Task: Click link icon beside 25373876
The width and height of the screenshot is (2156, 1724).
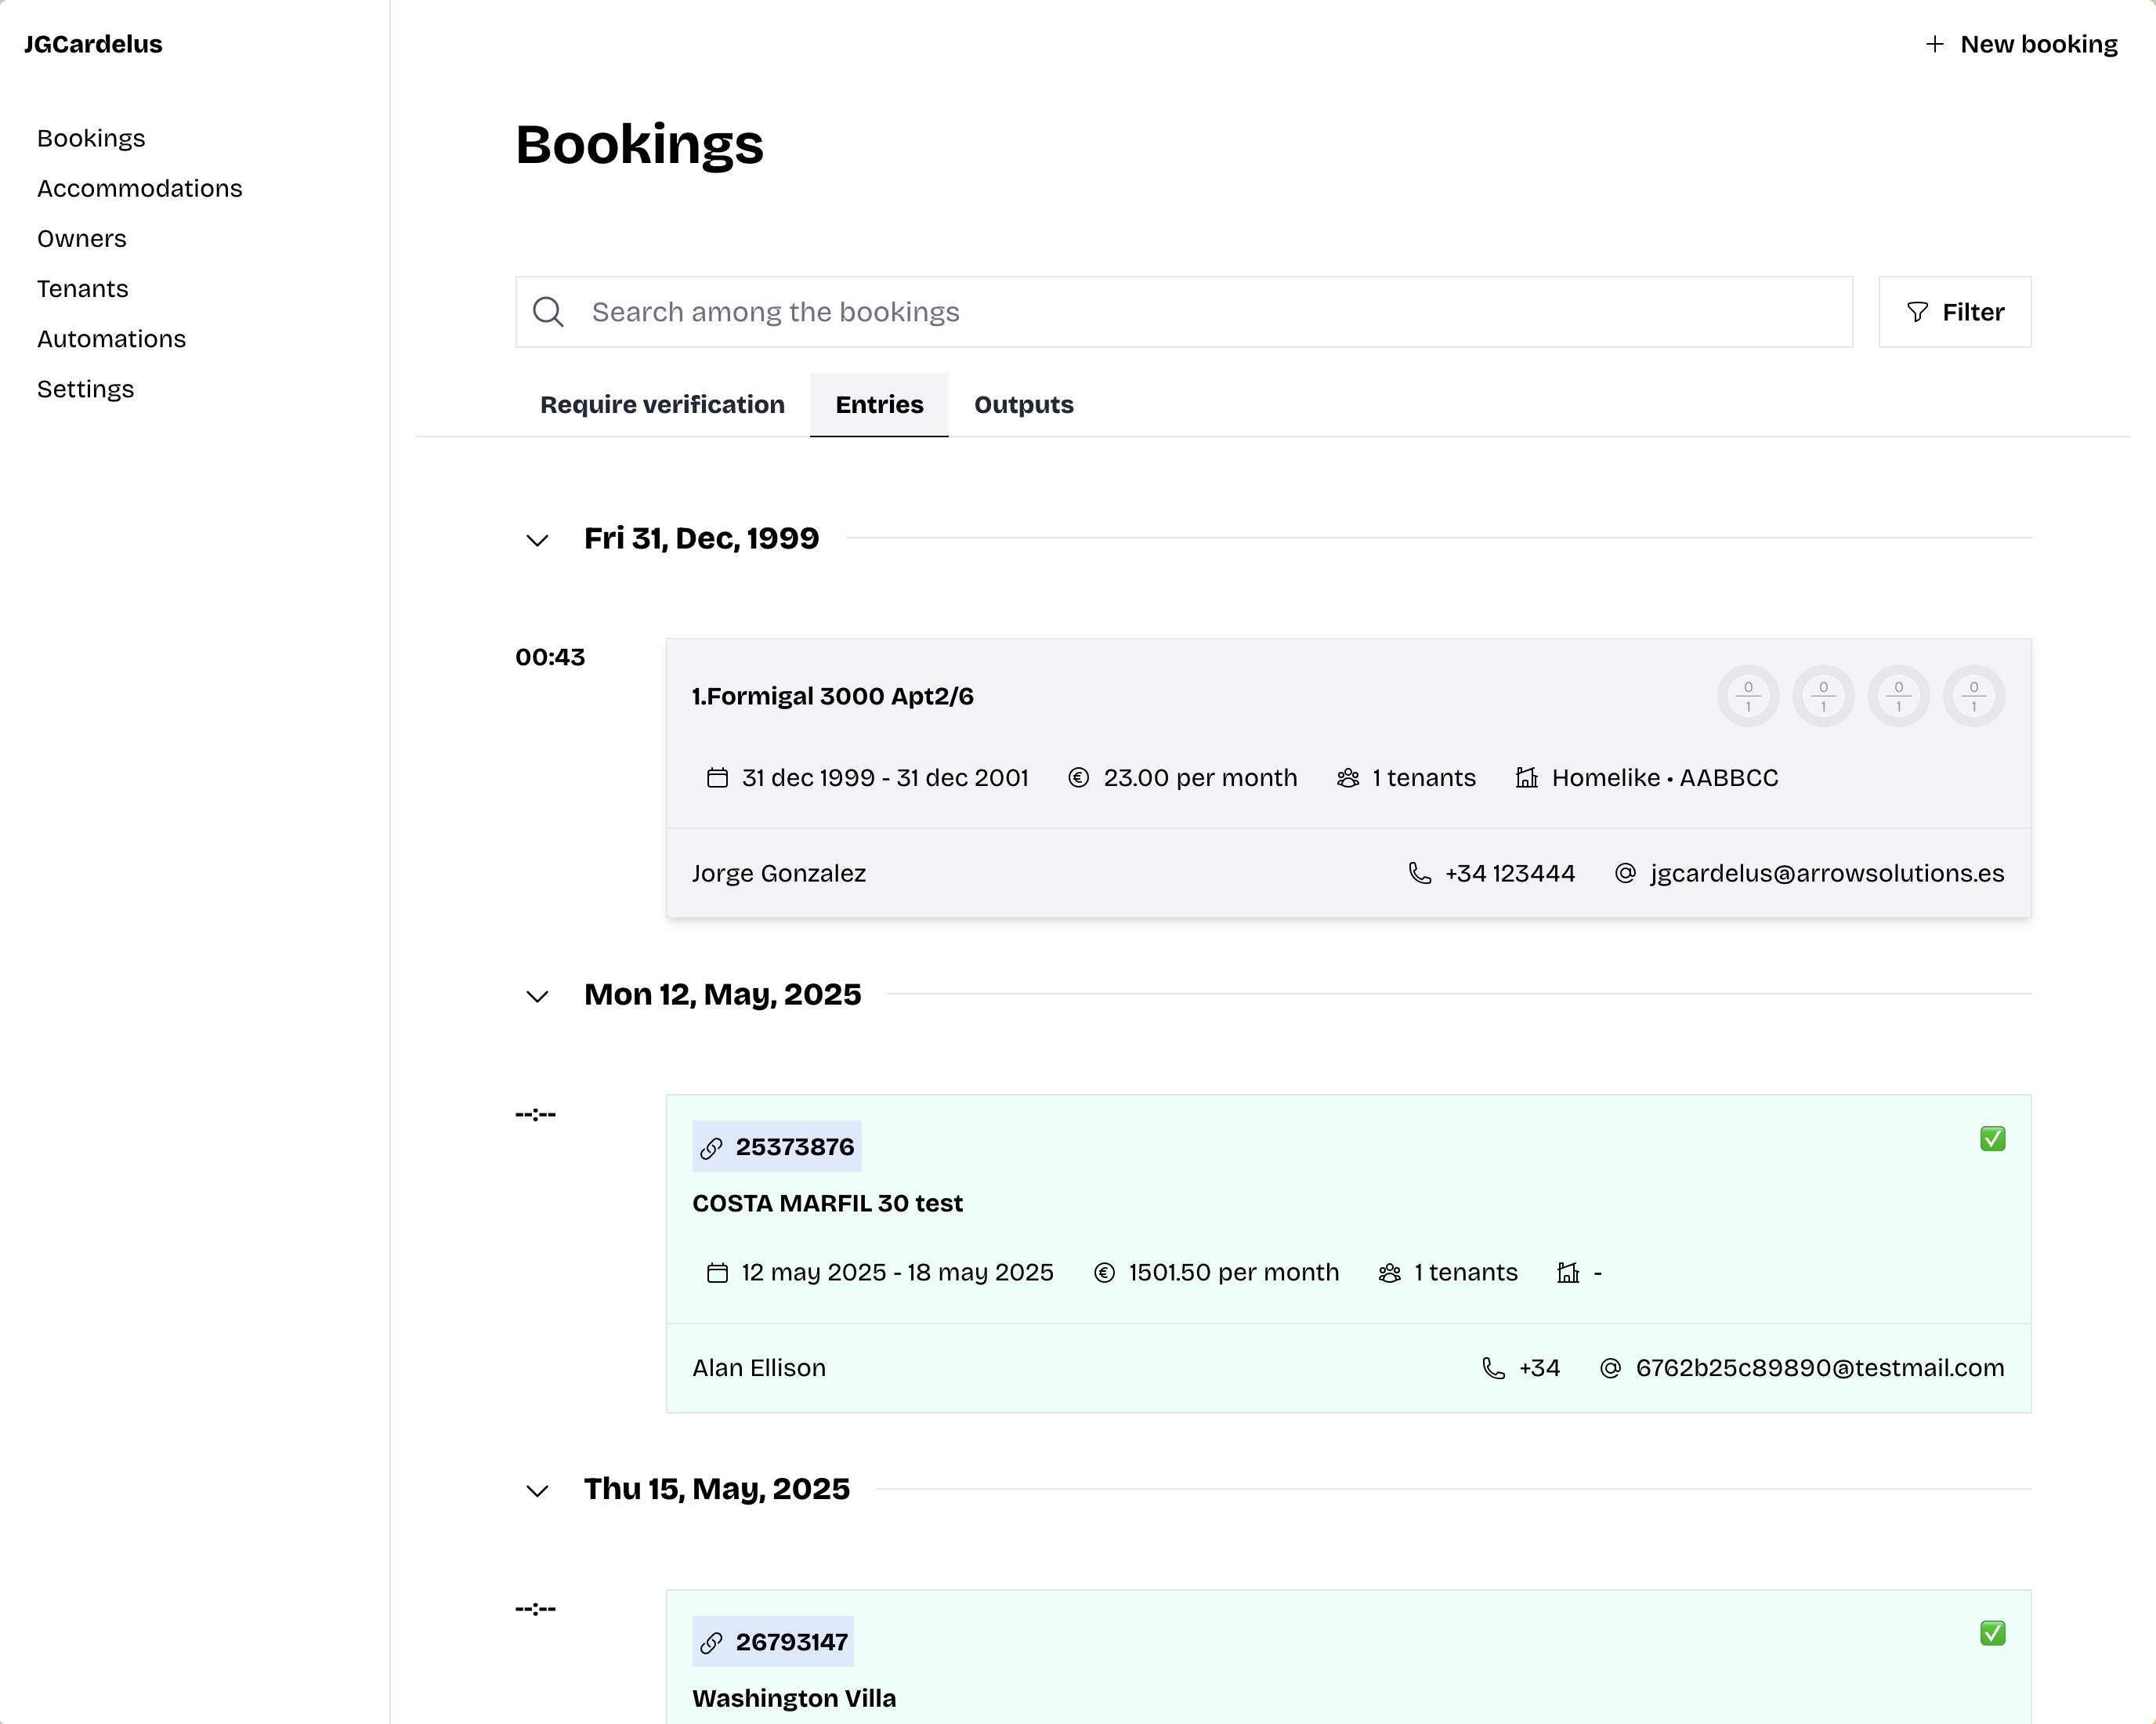Action: [x=711, y=1148]
